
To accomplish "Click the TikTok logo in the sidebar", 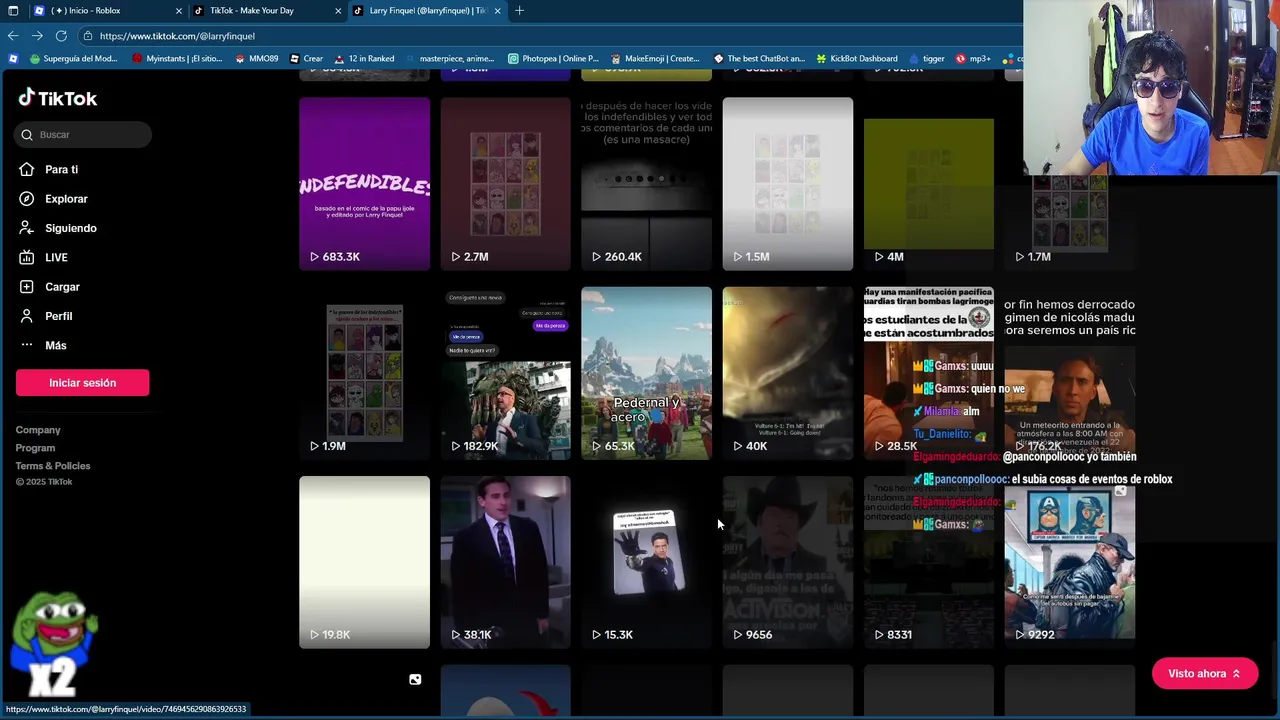I will click(x=58, y=98).
